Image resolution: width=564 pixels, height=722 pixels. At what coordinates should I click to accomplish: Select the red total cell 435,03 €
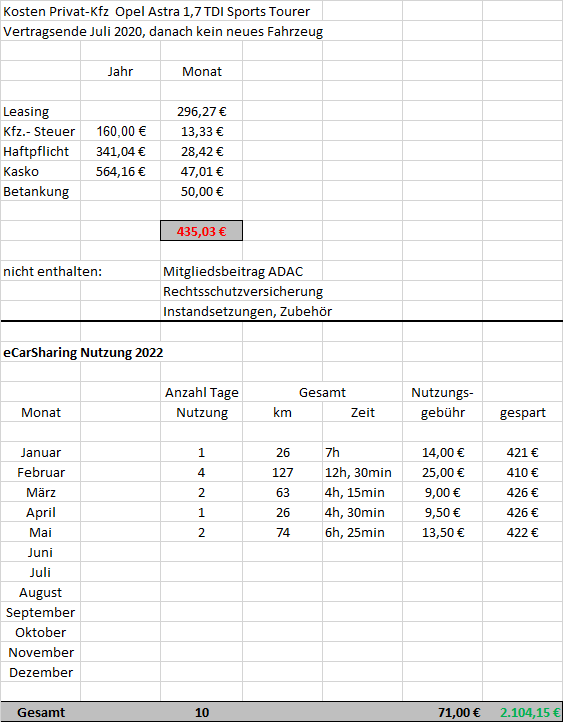tap(202, 231)
